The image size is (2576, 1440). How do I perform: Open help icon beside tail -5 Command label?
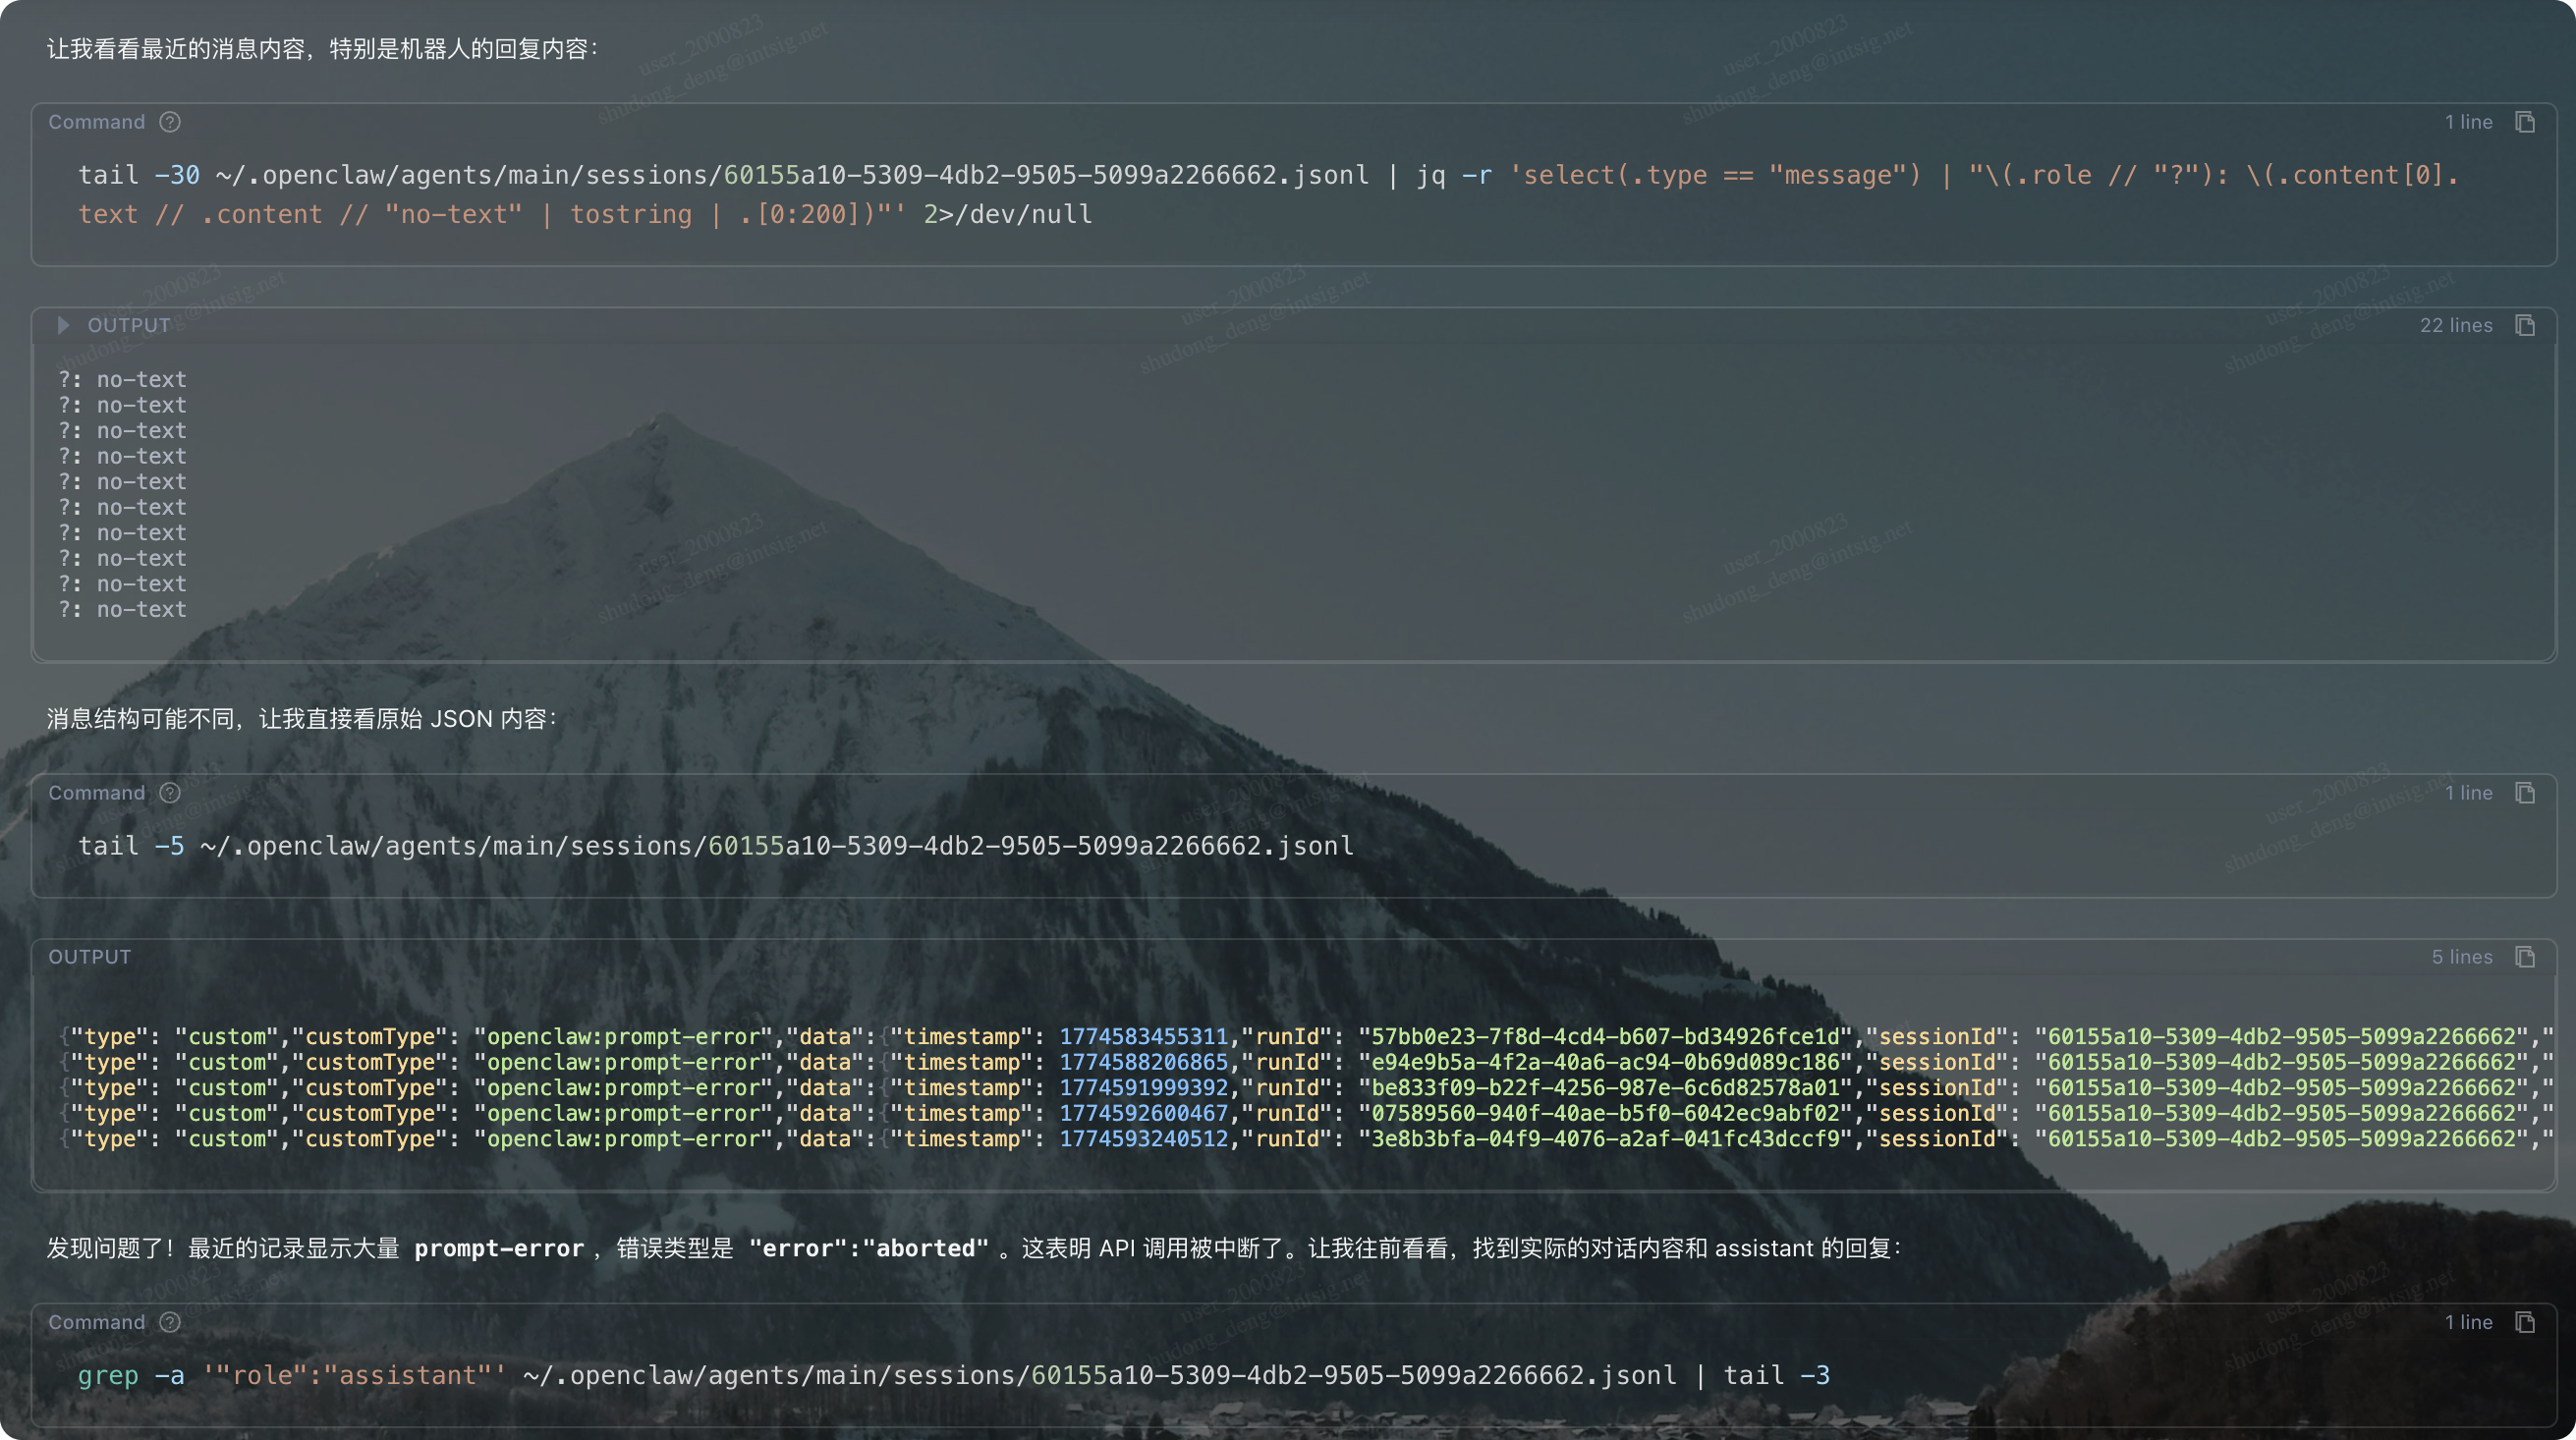(170, 793)
